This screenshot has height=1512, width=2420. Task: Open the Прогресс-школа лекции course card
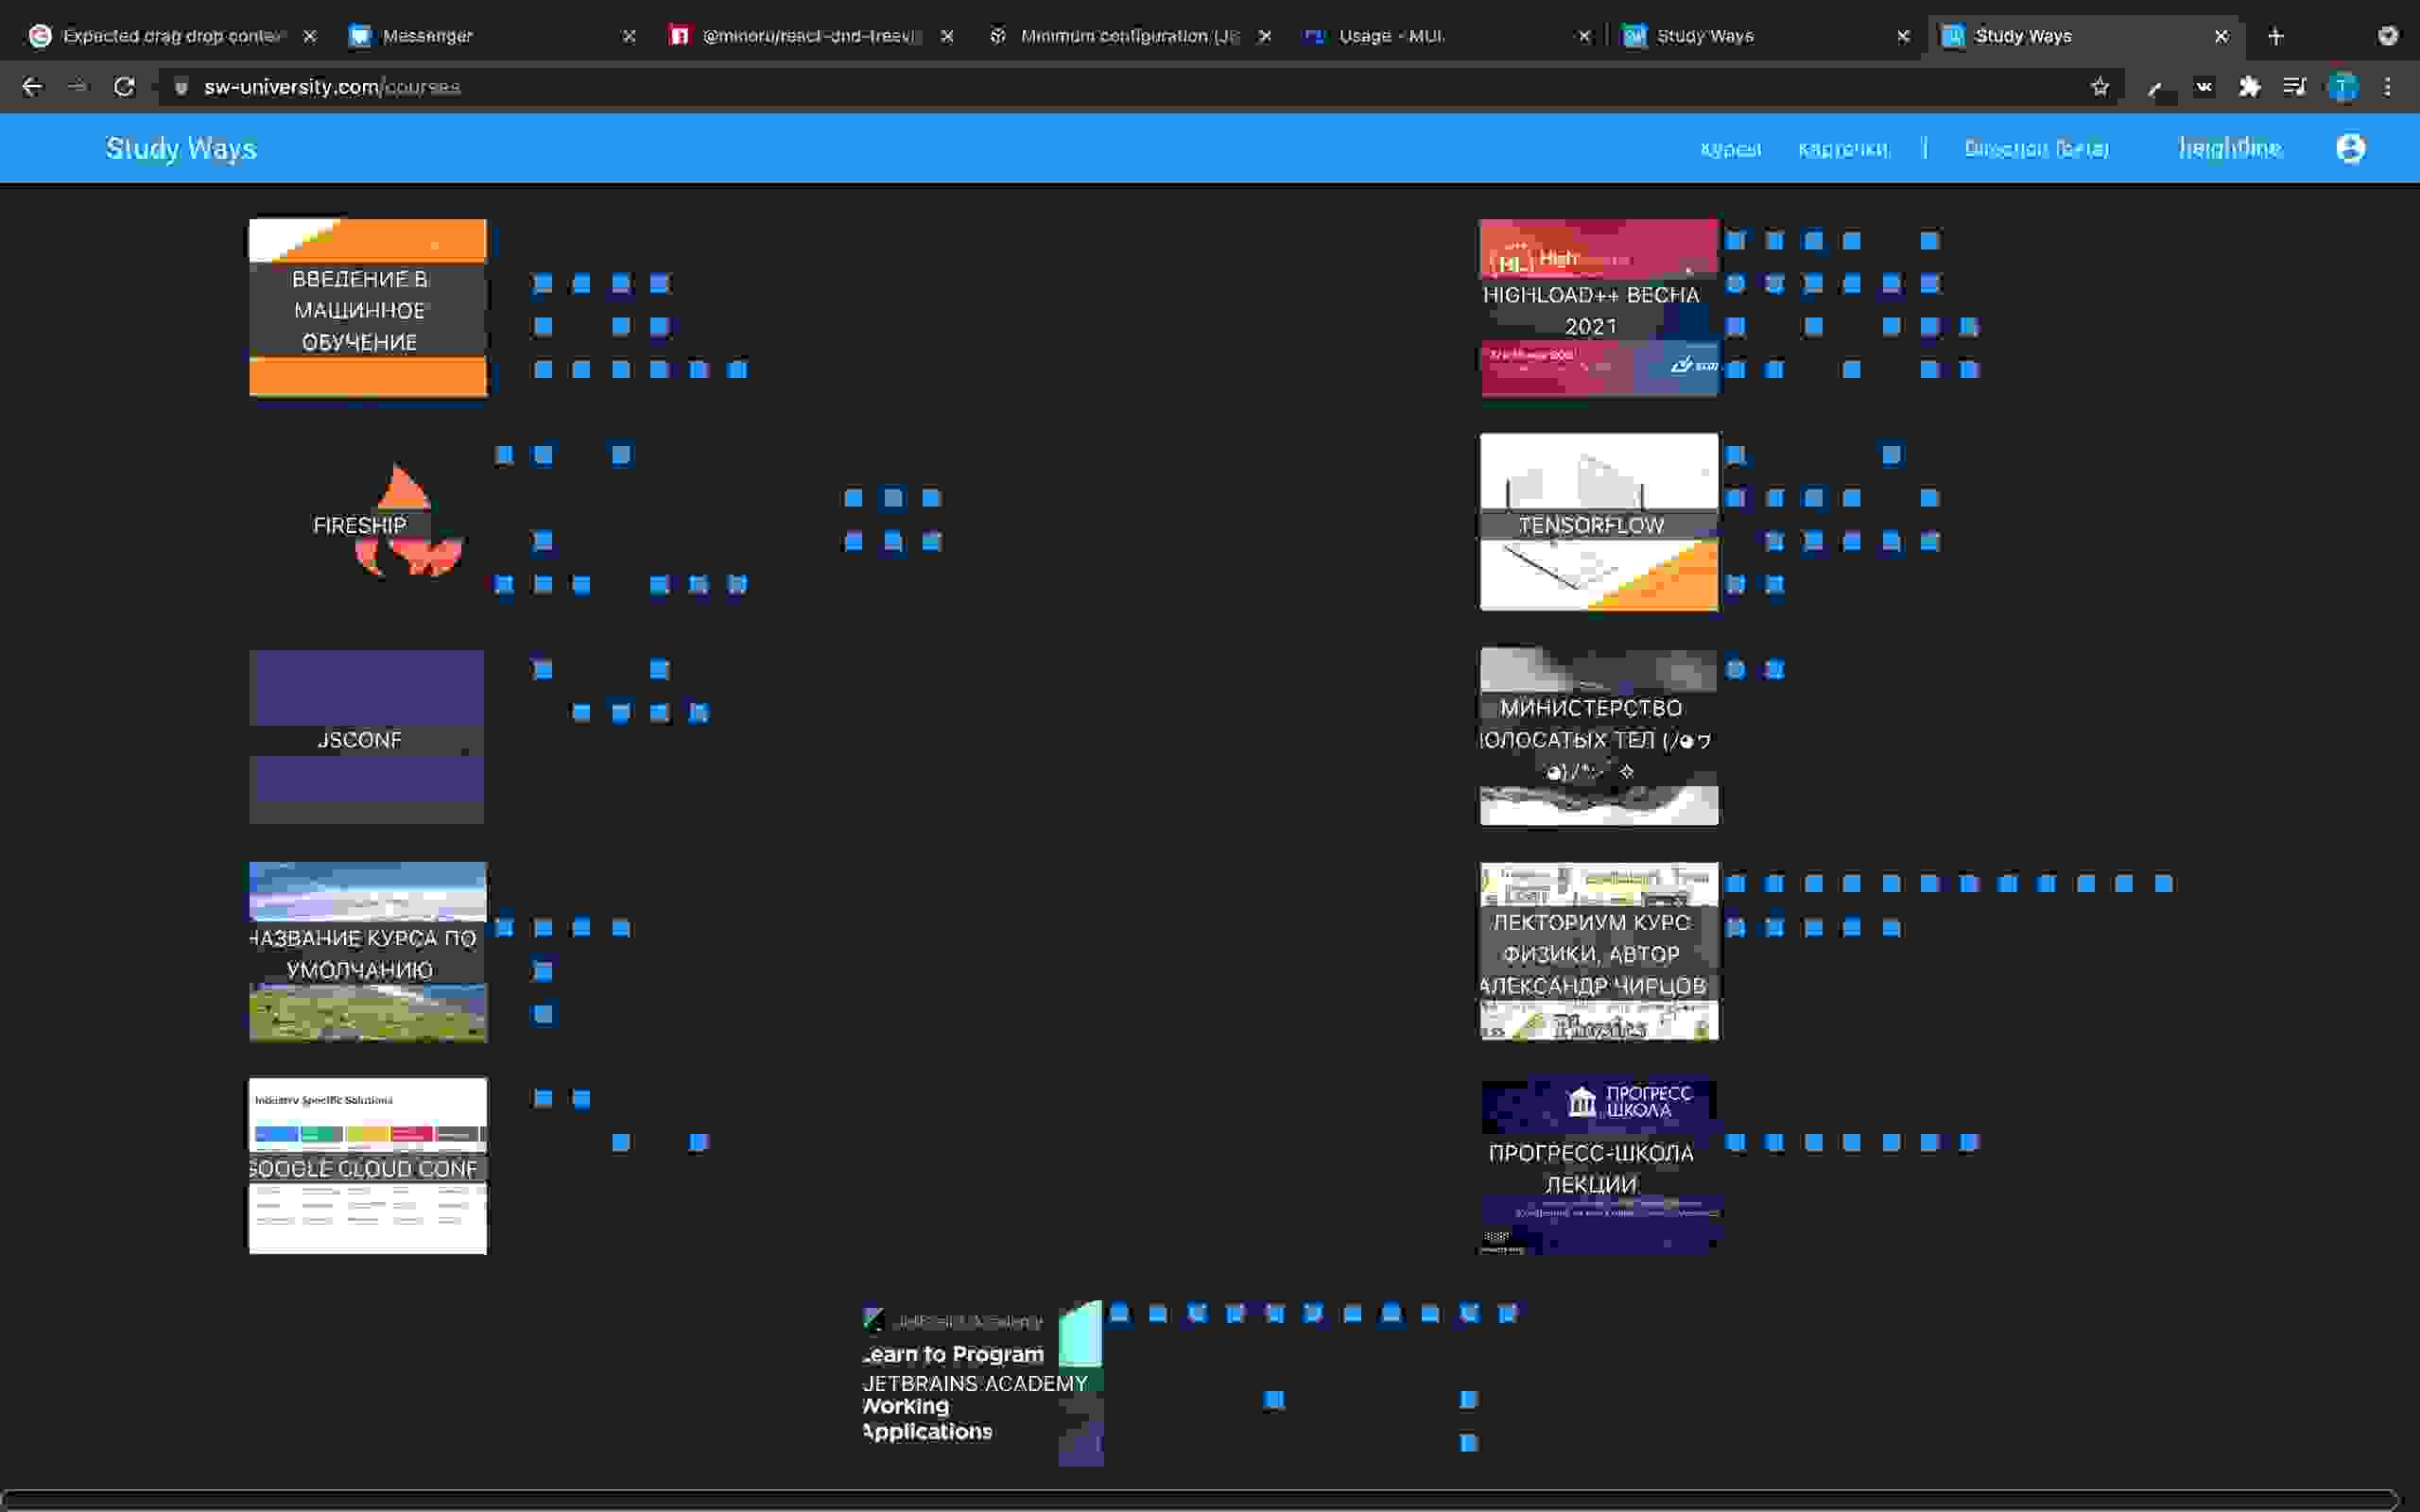(1599, 1166)
